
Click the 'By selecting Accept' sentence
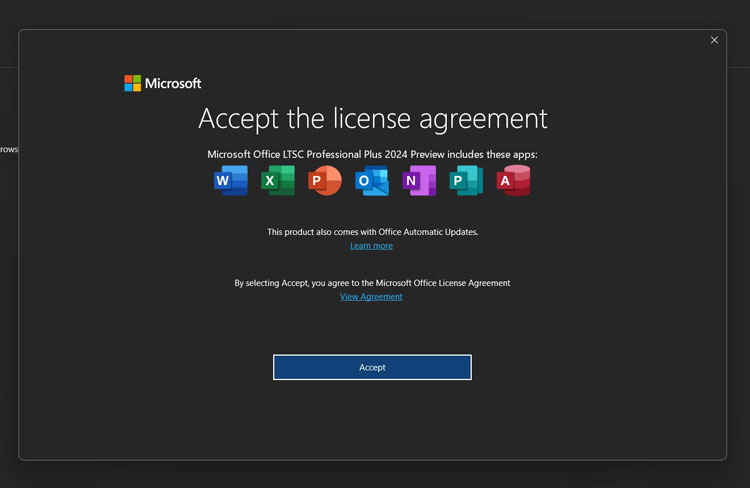[x=372, y=283]
